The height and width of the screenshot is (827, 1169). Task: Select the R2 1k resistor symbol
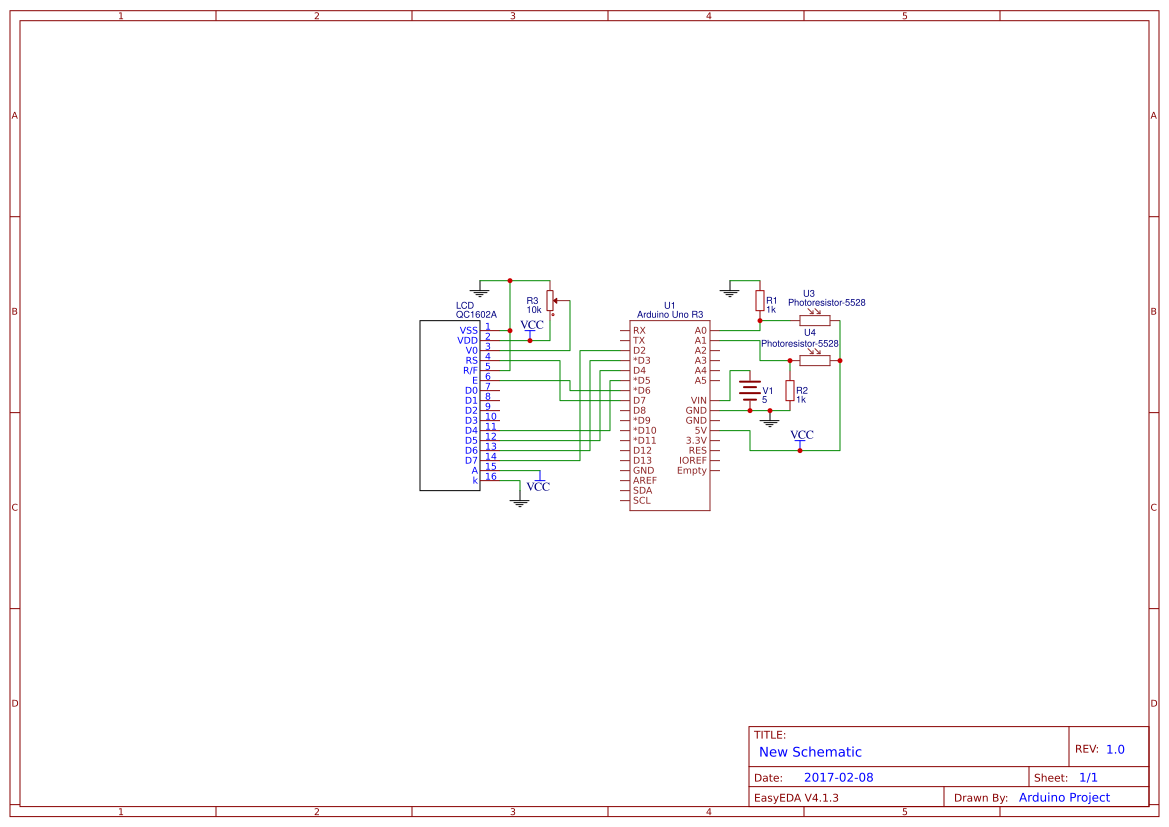pos(790,390)
